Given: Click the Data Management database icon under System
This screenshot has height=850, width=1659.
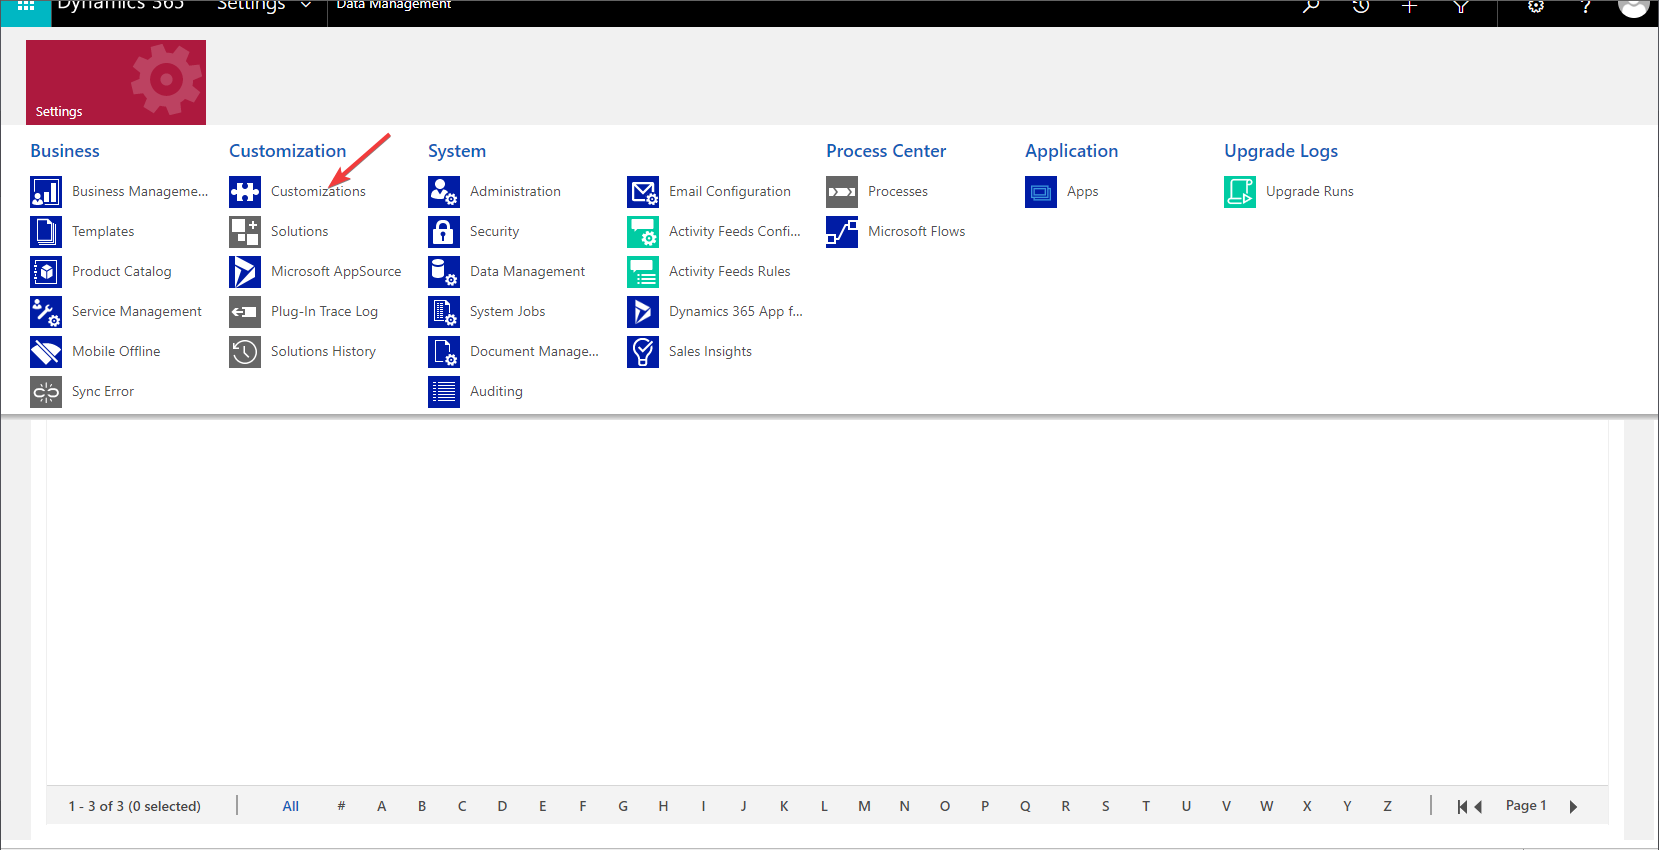Looking at the screenshot, I should [444, 272].
